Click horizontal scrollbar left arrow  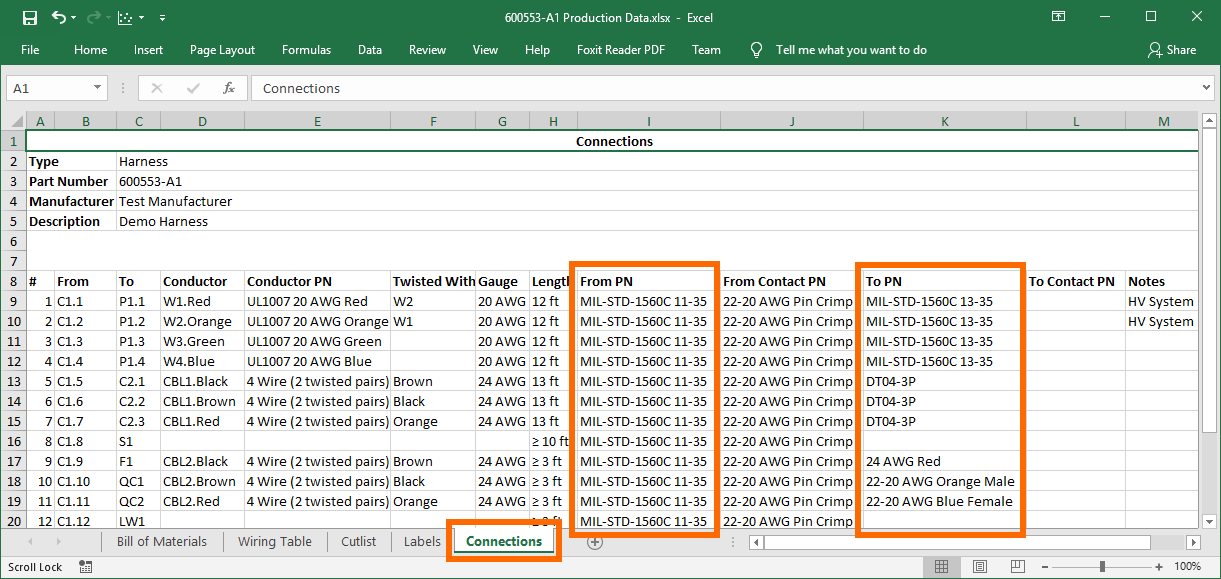[756, 542]
